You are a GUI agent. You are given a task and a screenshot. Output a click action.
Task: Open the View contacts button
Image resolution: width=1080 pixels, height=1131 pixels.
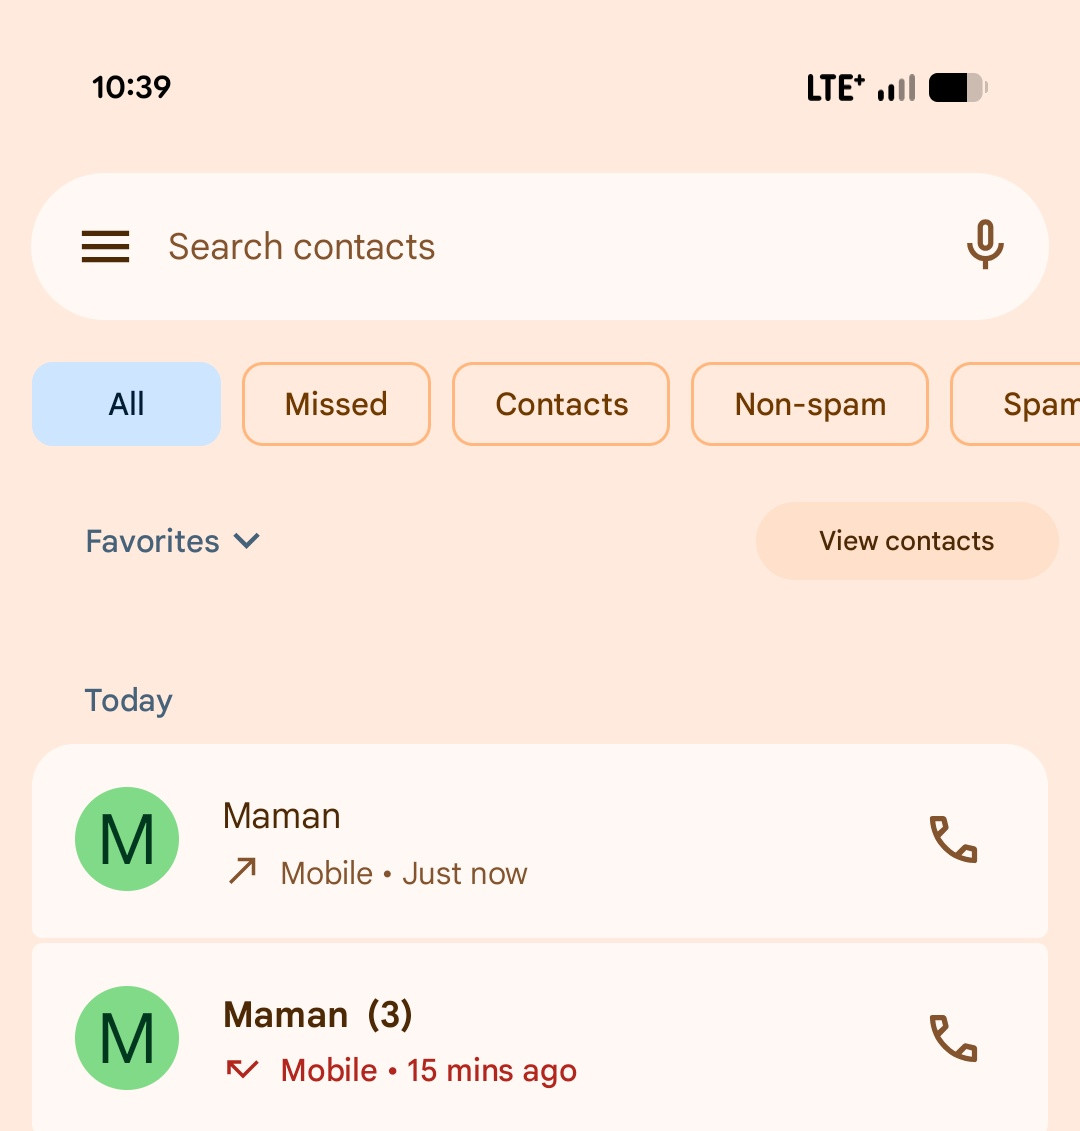coord(907,541)
